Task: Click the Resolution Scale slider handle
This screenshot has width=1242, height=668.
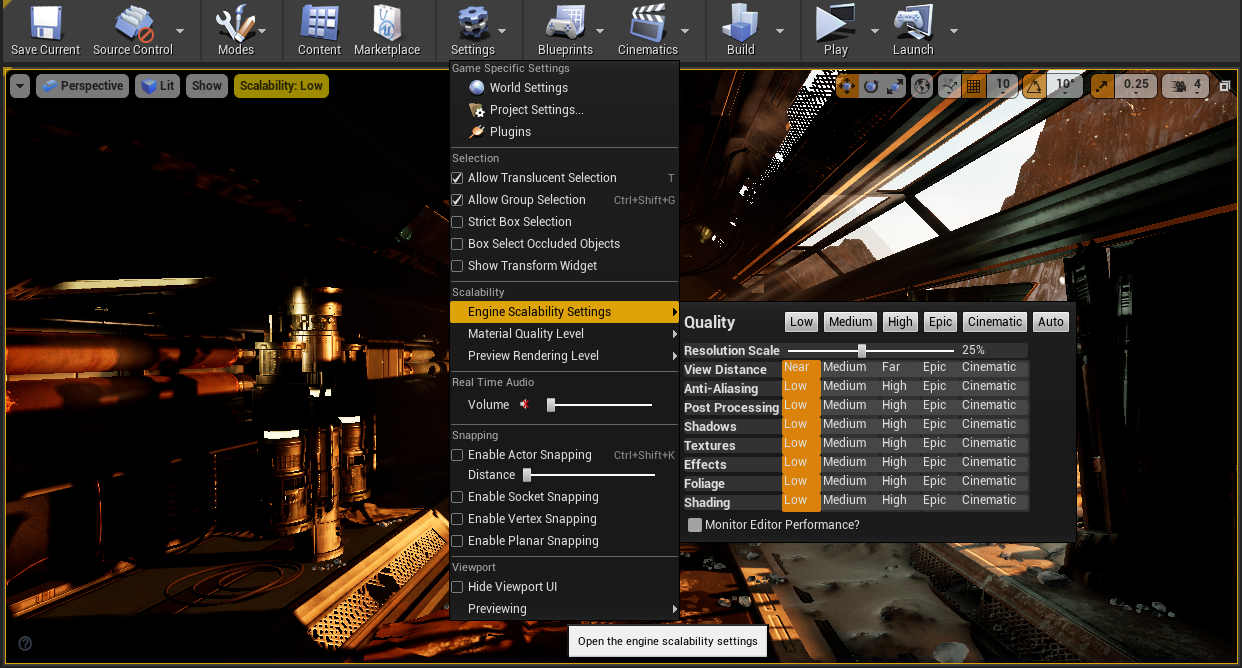Action: point(861,351)
